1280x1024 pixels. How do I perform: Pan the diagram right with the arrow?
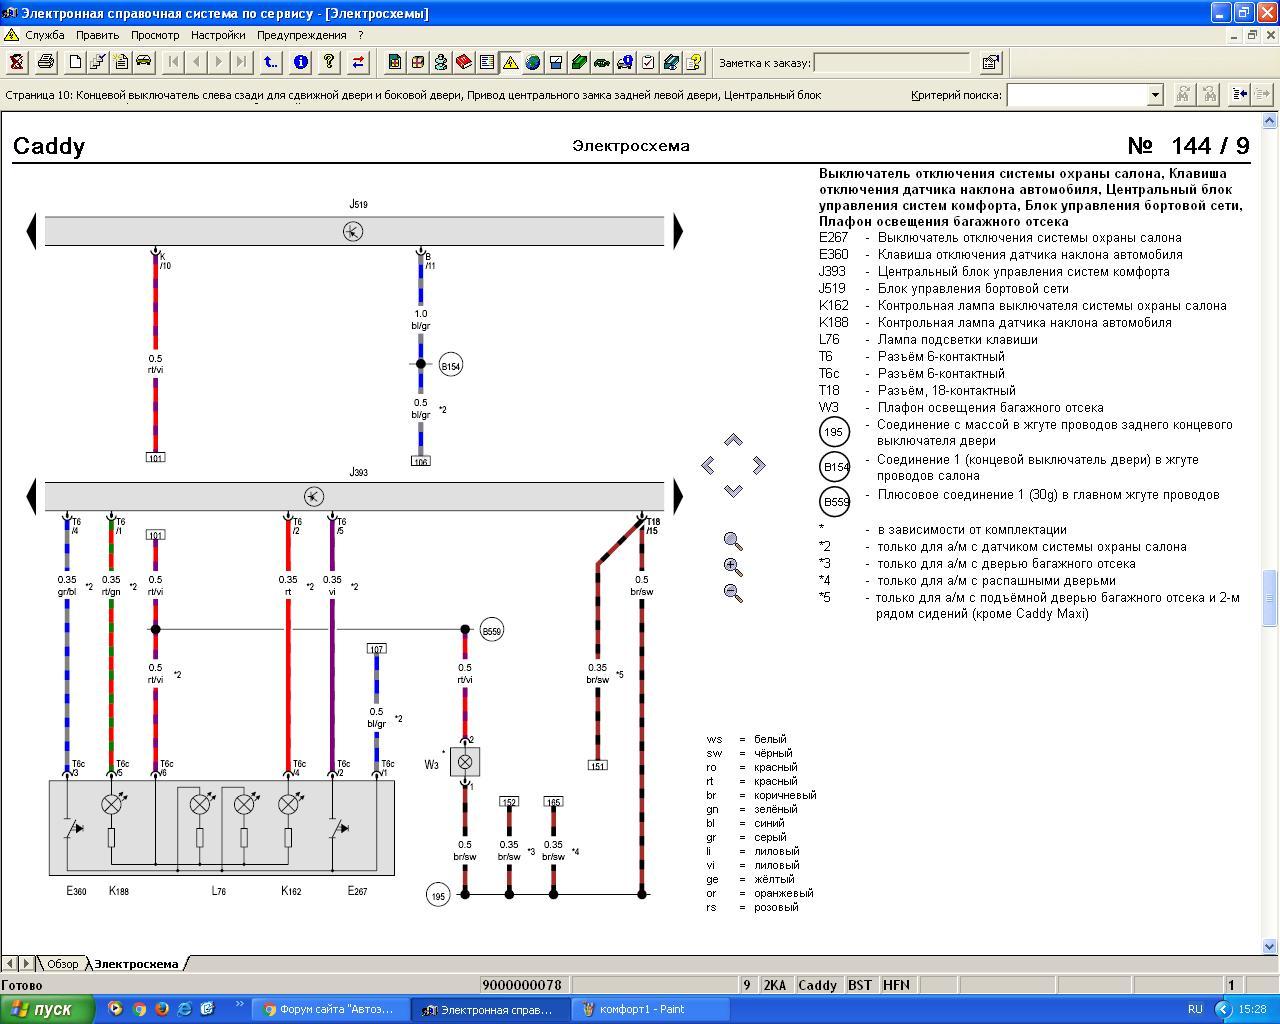coord(759,465)
